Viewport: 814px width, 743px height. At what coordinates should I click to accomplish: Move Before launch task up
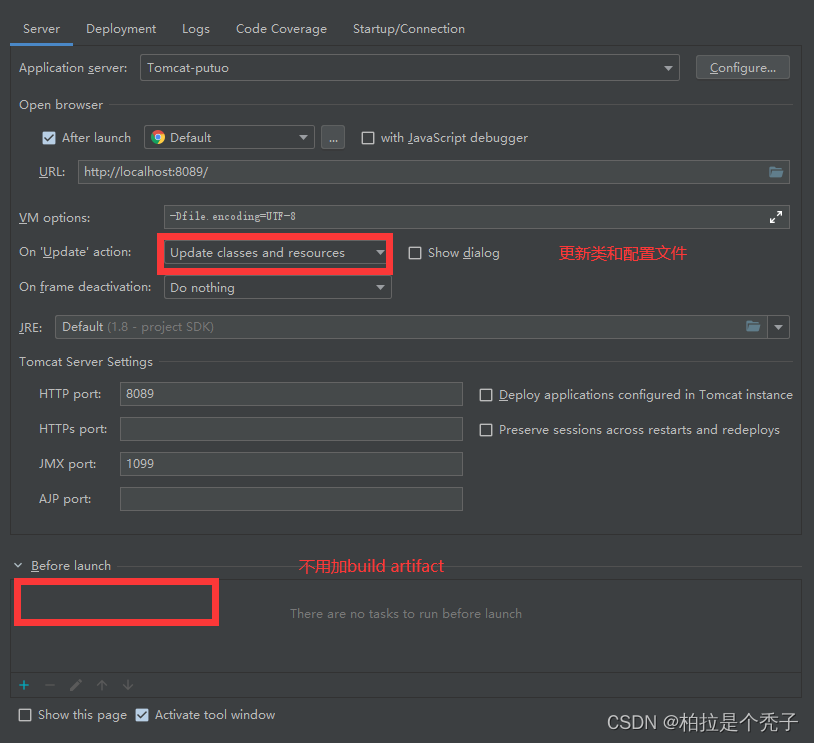tap(102, 685)
